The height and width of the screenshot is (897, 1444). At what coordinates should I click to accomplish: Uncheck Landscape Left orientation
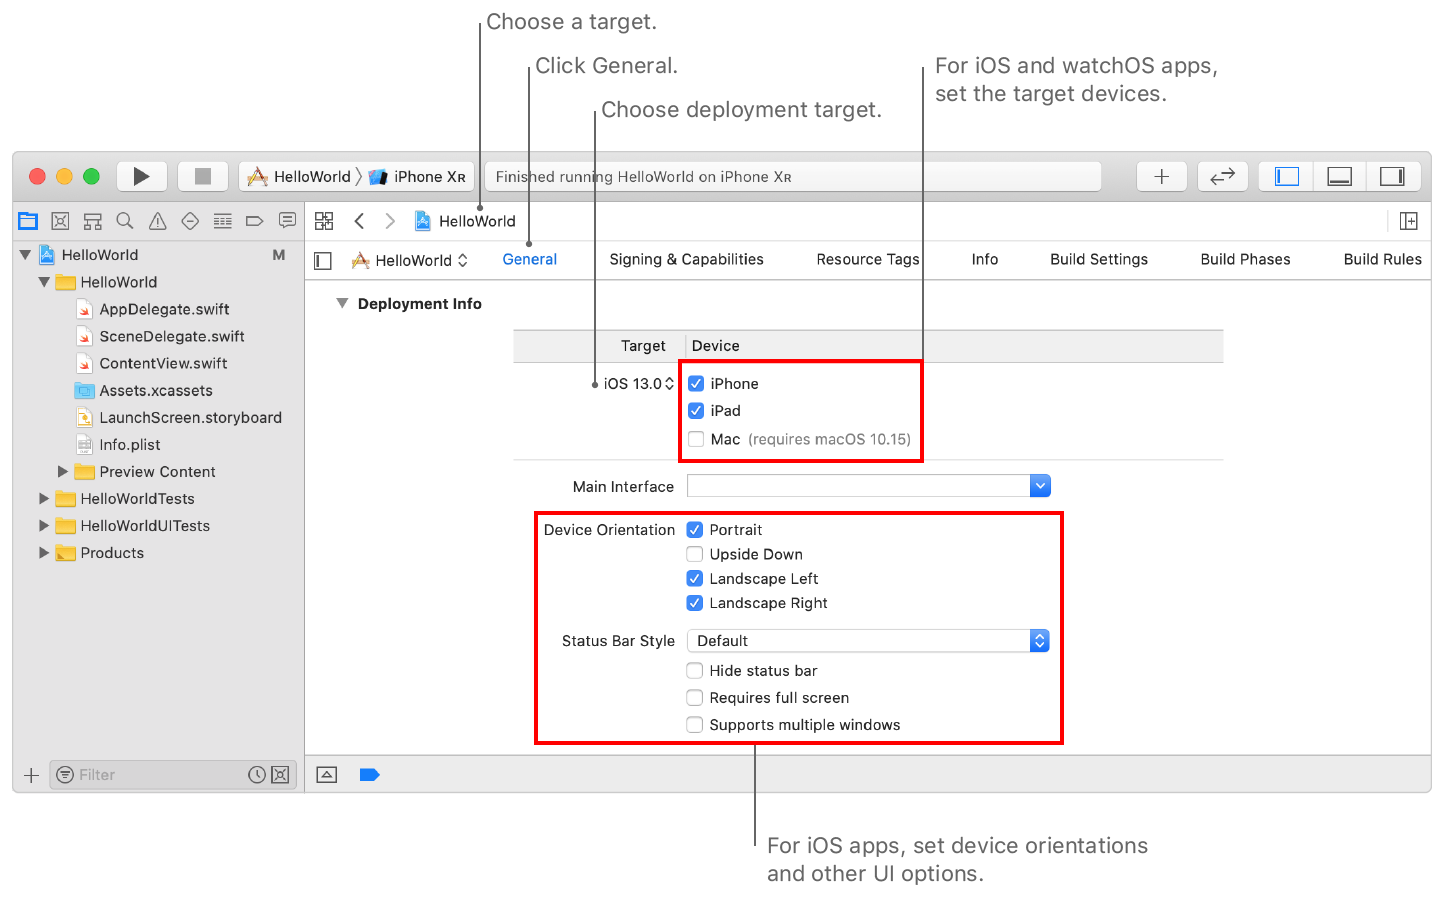point(695,578)
